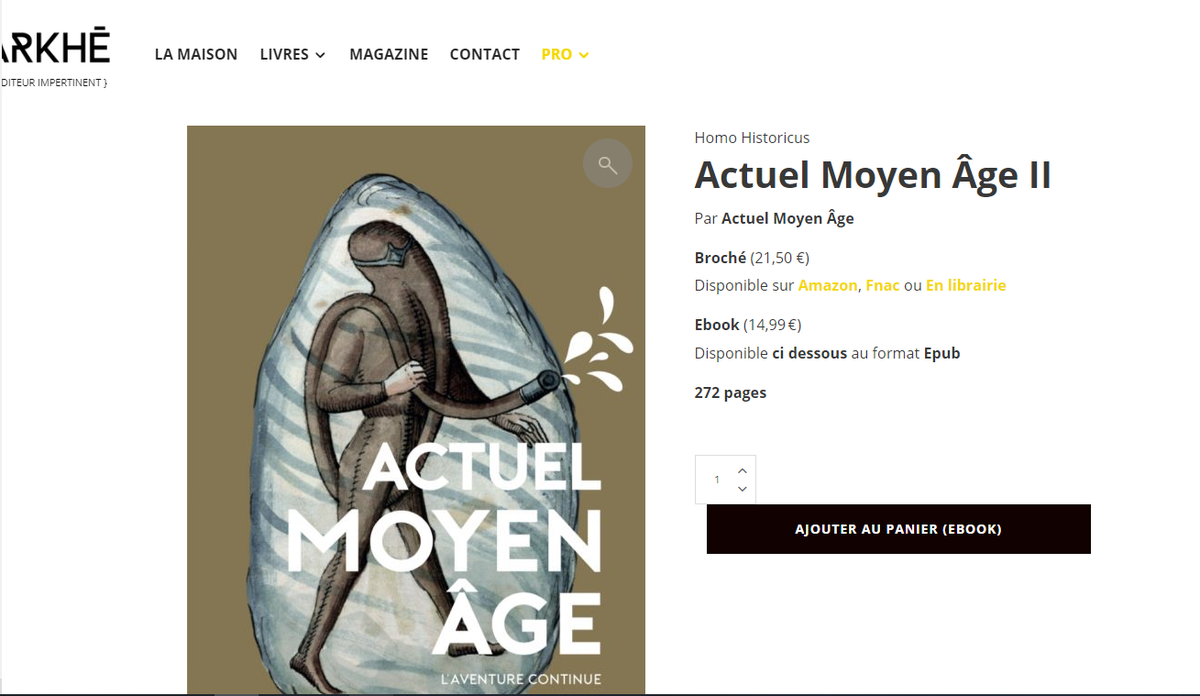
Task: Click the magnifier zoom icon on book cover
Action: coord(608,164)
